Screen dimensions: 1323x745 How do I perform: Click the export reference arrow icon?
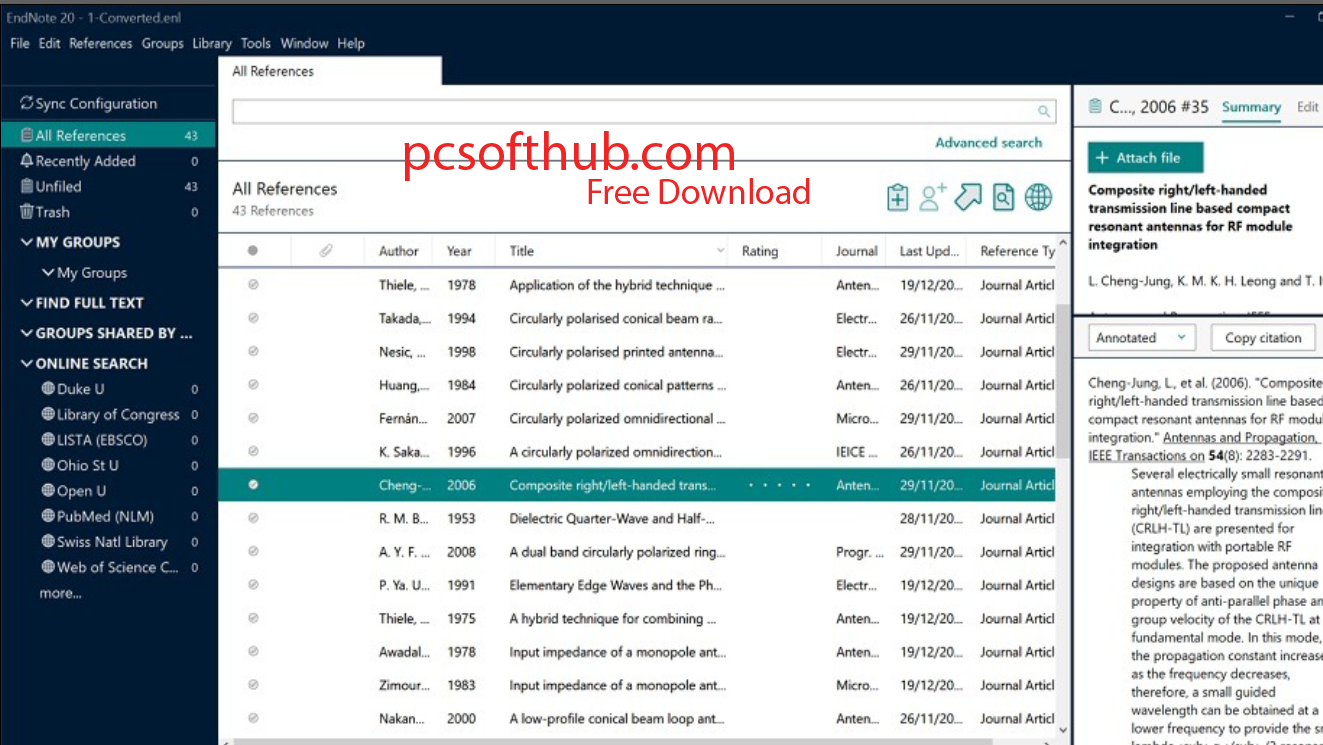tap(967, 197)
